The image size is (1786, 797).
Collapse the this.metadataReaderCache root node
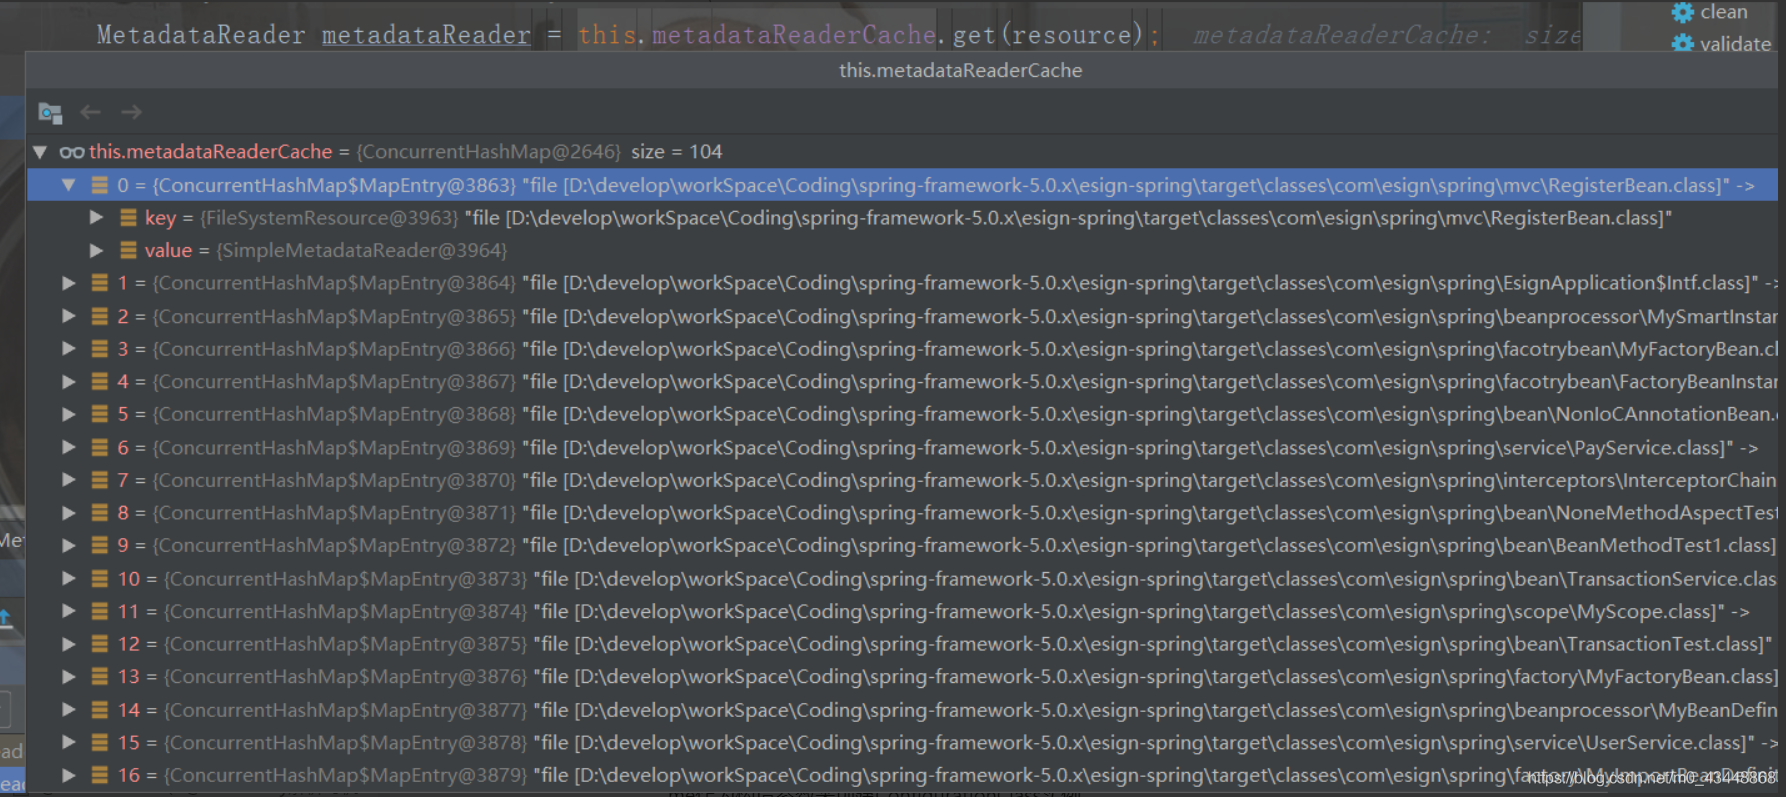pyautogui.click(x=40, y=152)
